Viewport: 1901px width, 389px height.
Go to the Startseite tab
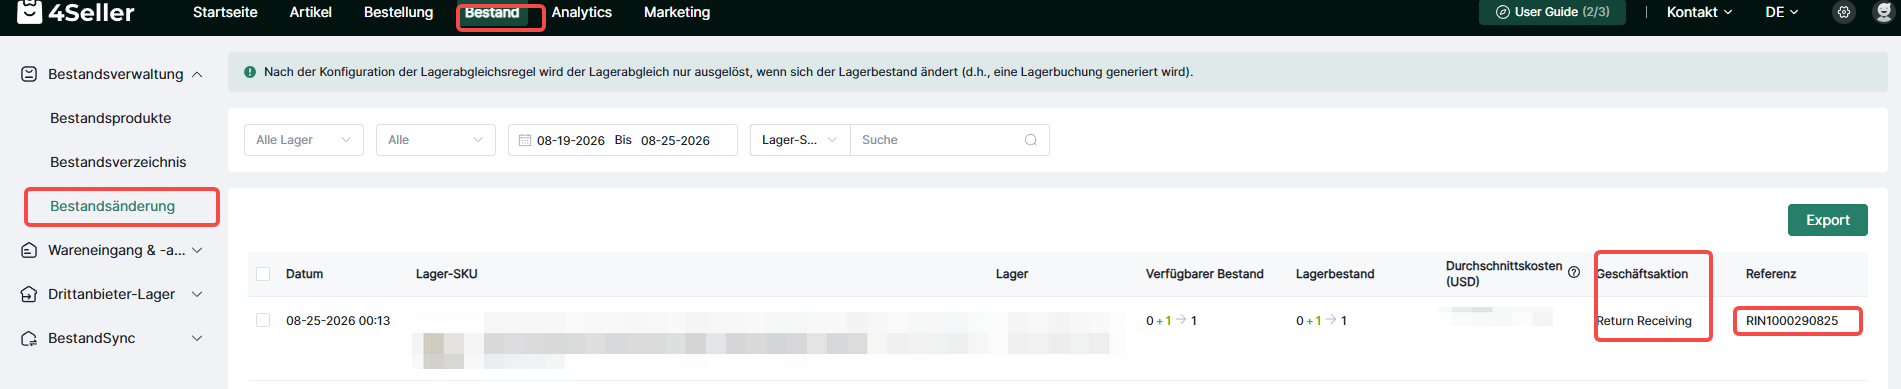(x=225, y=12)
